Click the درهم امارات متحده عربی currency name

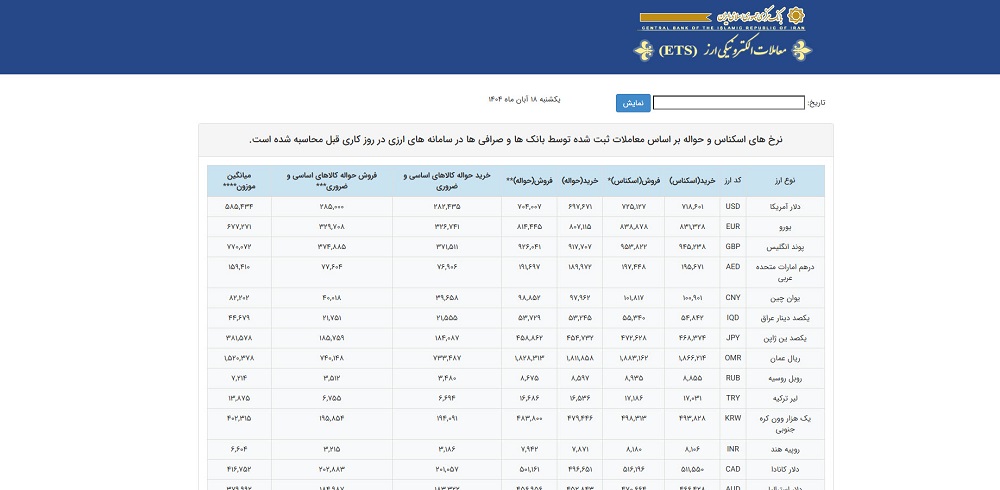click(784, 272)
